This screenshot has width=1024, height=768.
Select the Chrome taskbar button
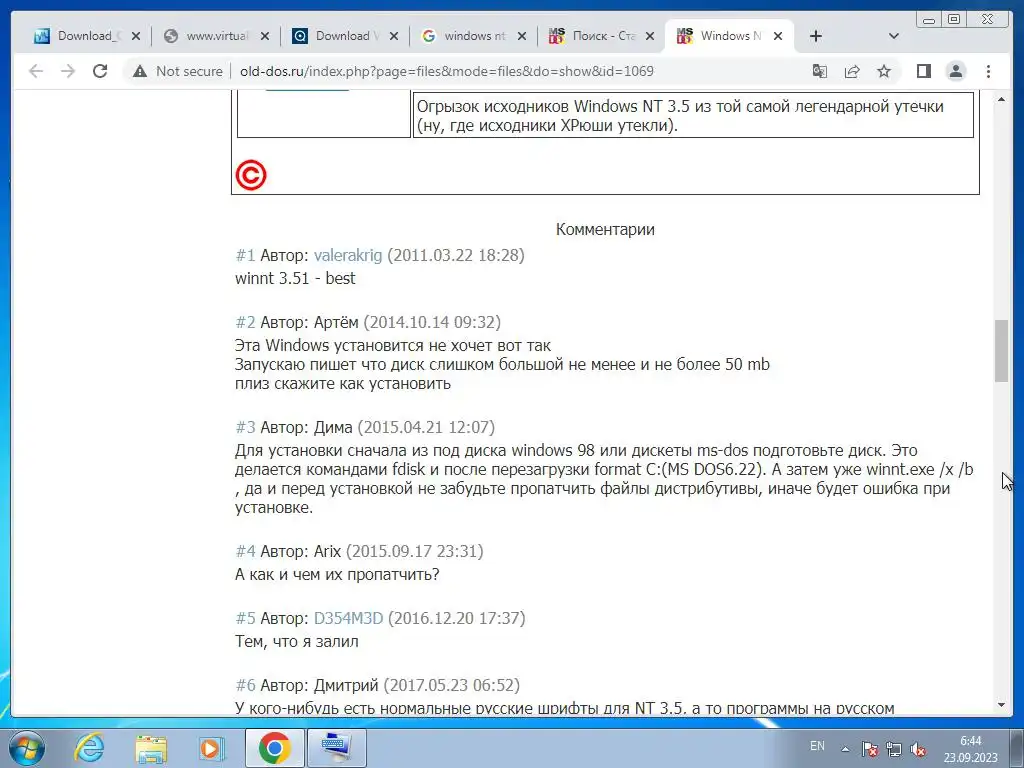[x=274, y=748]
